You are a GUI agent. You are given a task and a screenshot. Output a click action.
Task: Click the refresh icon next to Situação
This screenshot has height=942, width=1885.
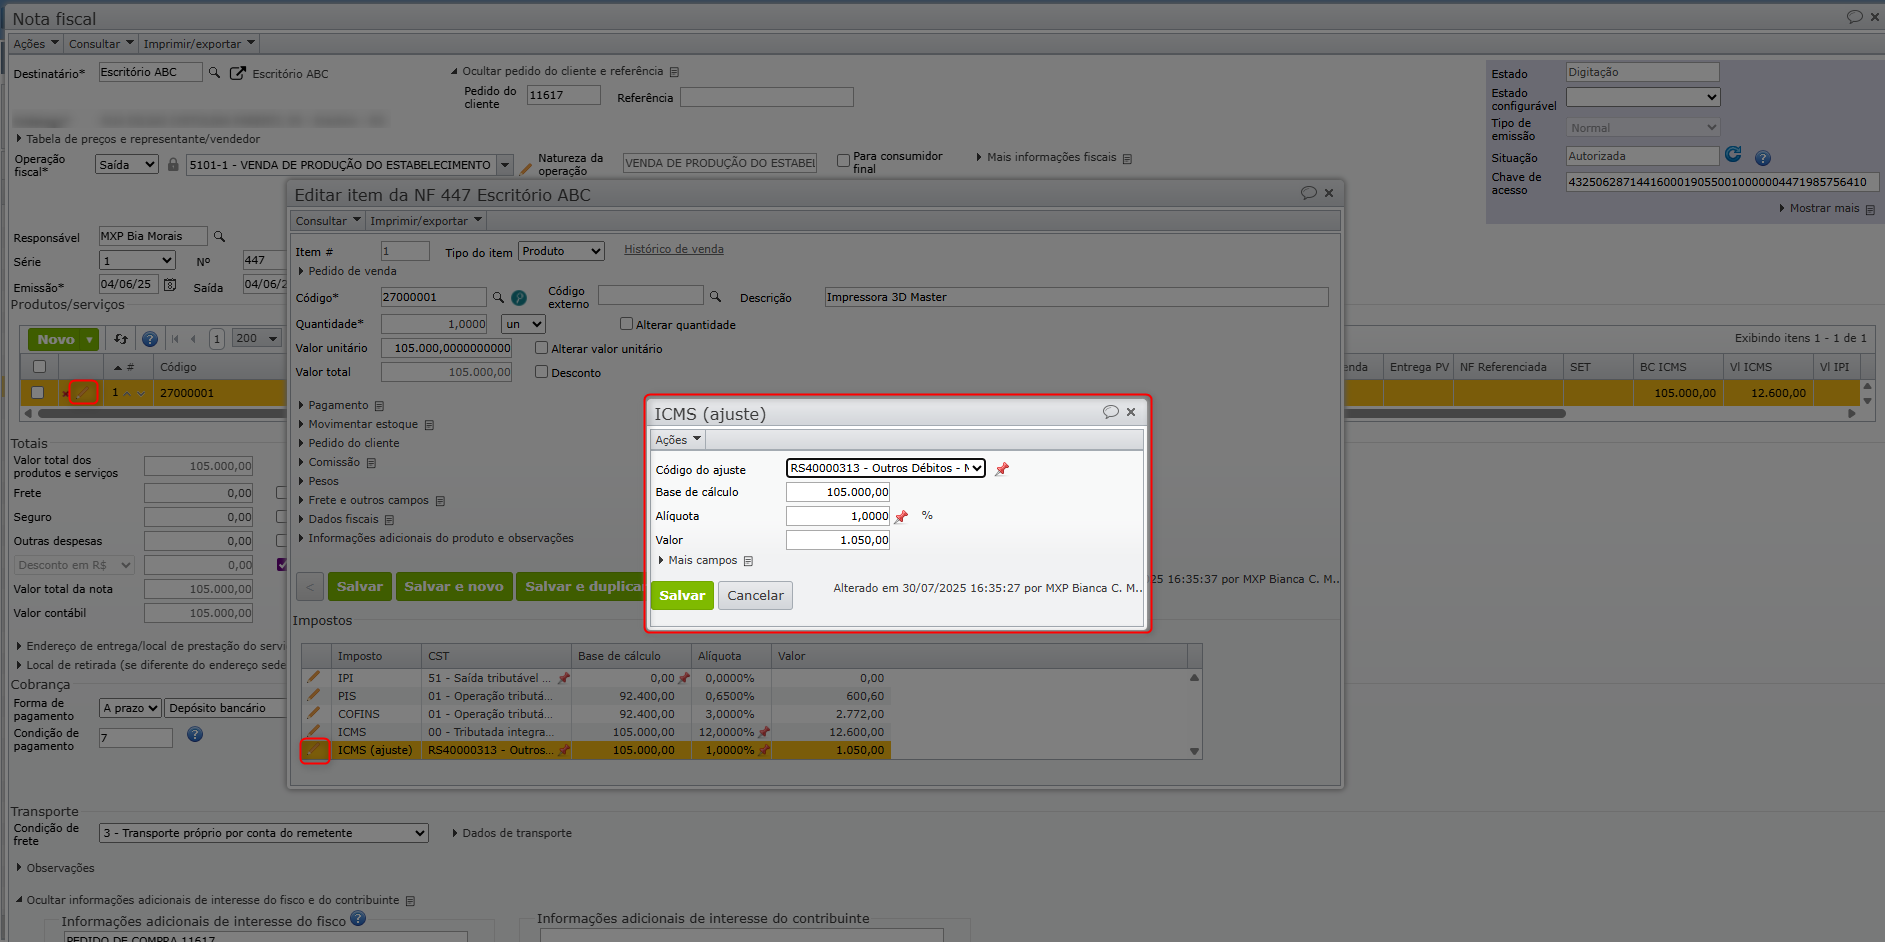(x=1733, y=155)
